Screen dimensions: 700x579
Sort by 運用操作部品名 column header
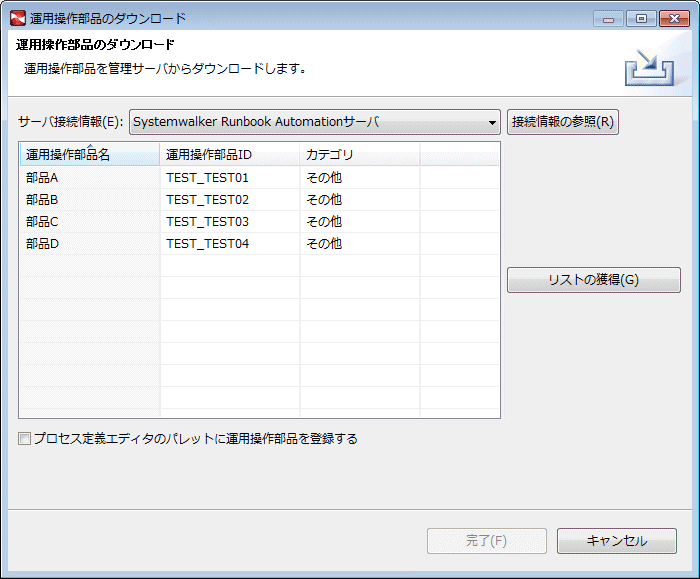click(90, 154)
